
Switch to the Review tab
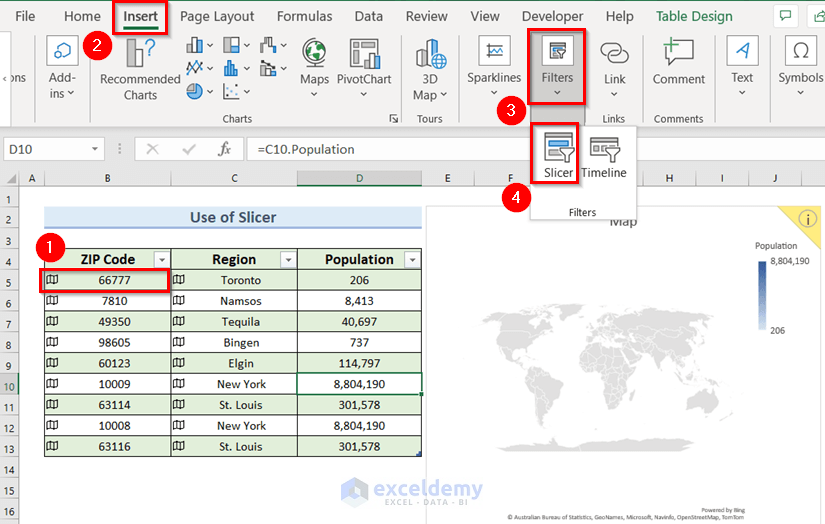tap(426, 16)
